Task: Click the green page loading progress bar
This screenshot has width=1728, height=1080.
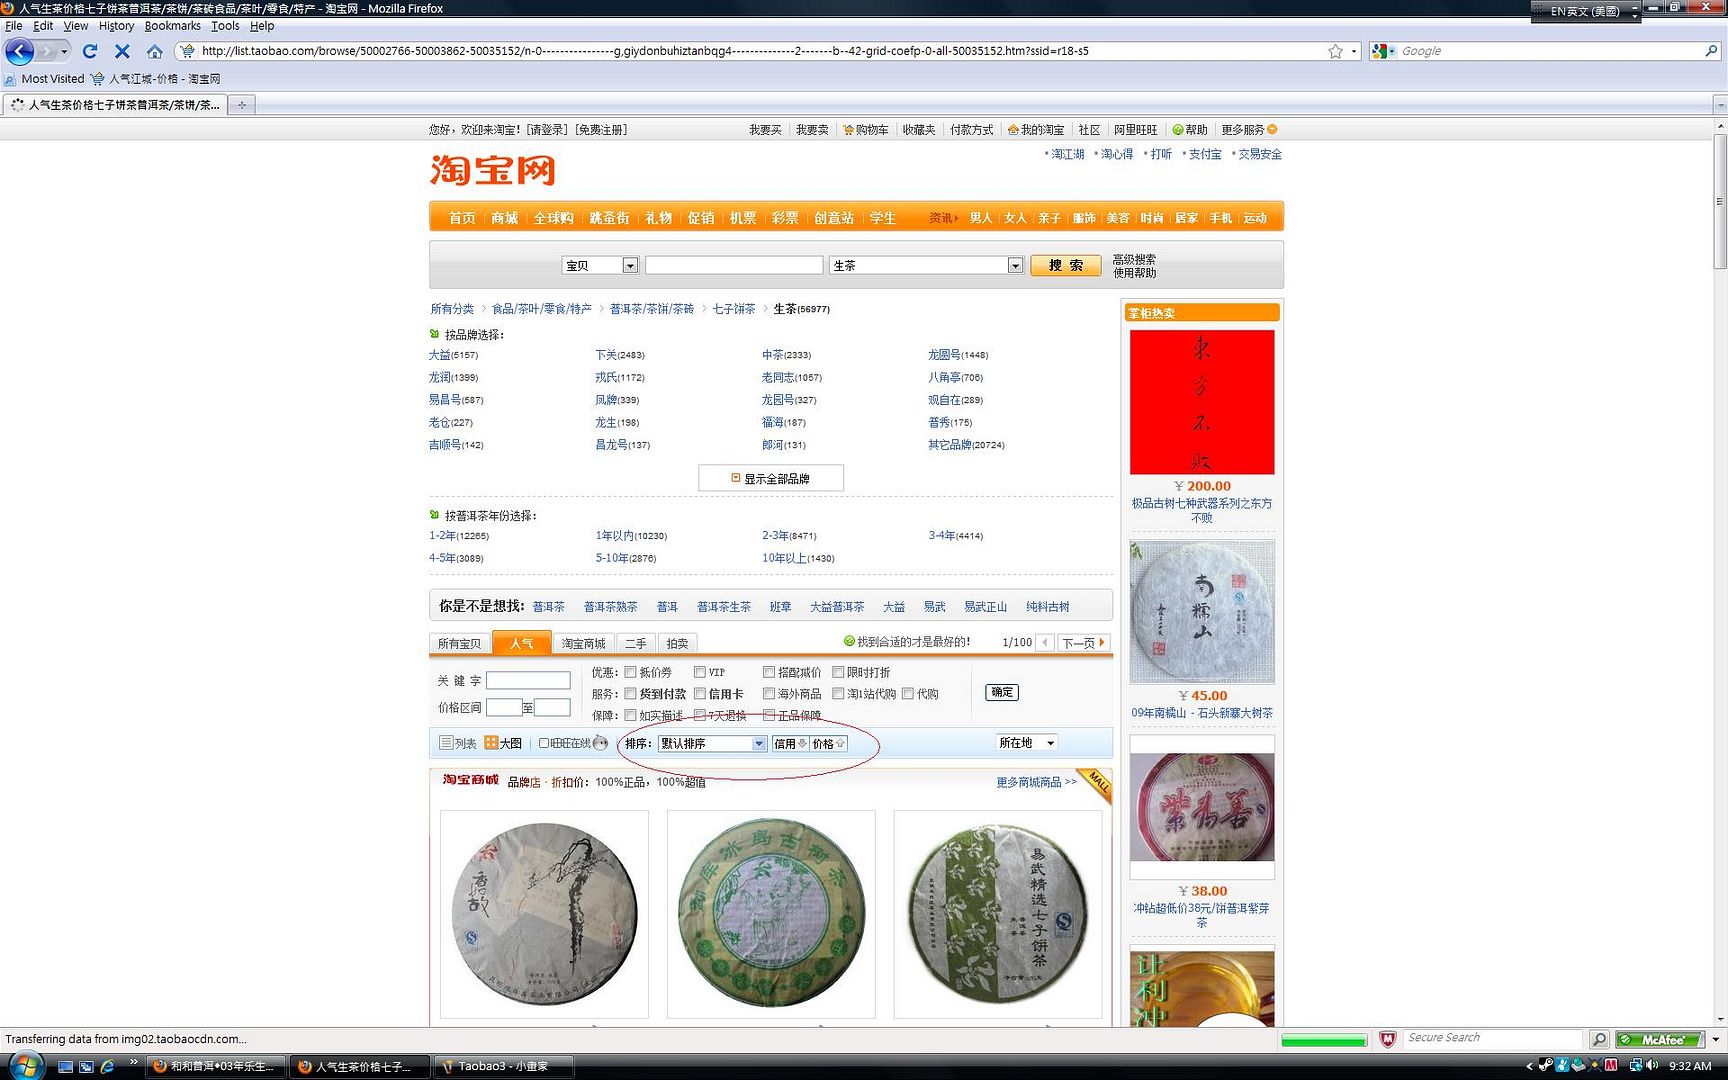Action: [1323, 1040]
